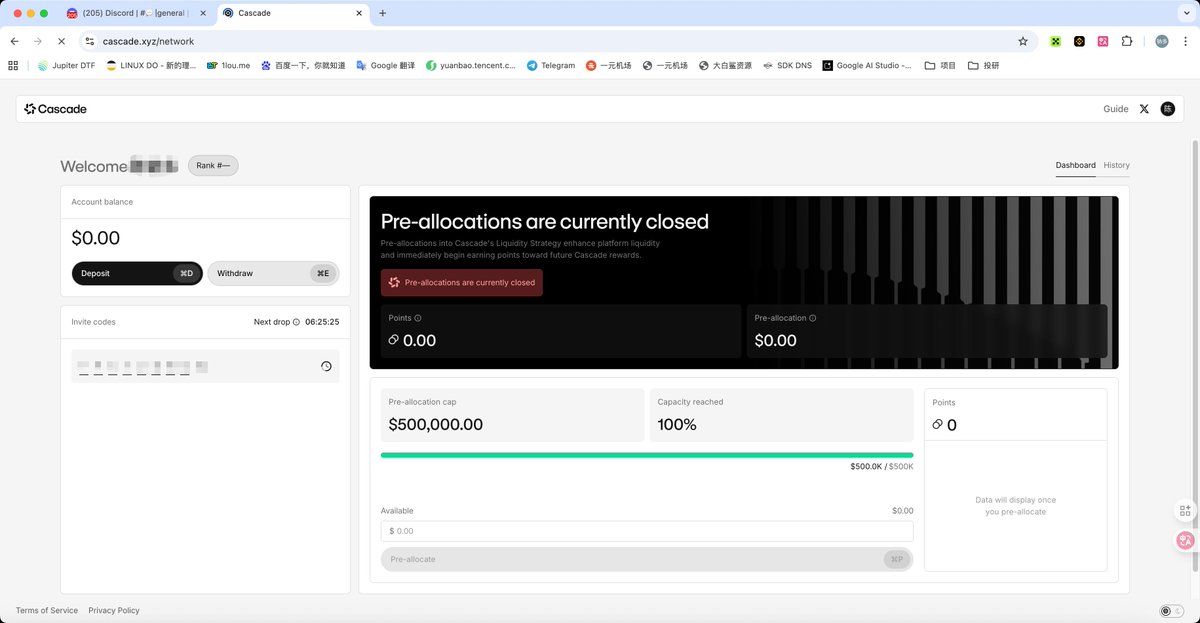1200x623 pixels.
Task: Click the site info icon in address bar
Action: (x=90, y=41)
